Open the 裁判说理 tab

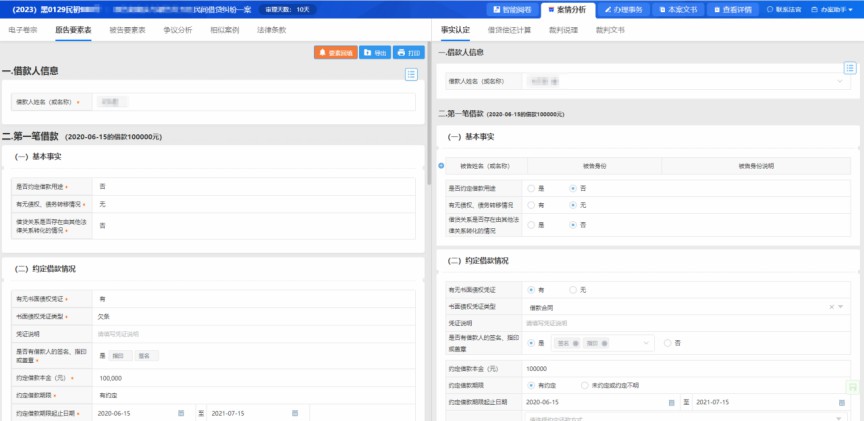564,30
